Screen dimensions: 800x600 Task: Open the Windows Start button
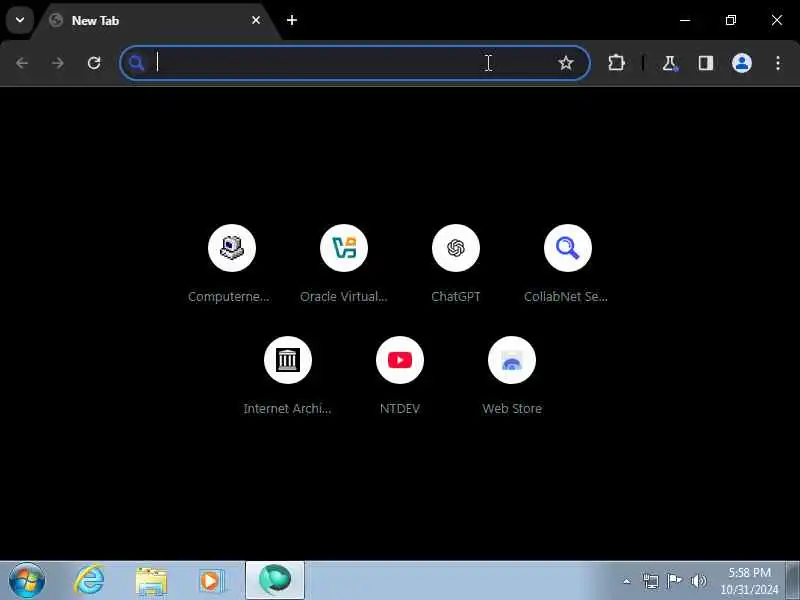click(27, 581)
